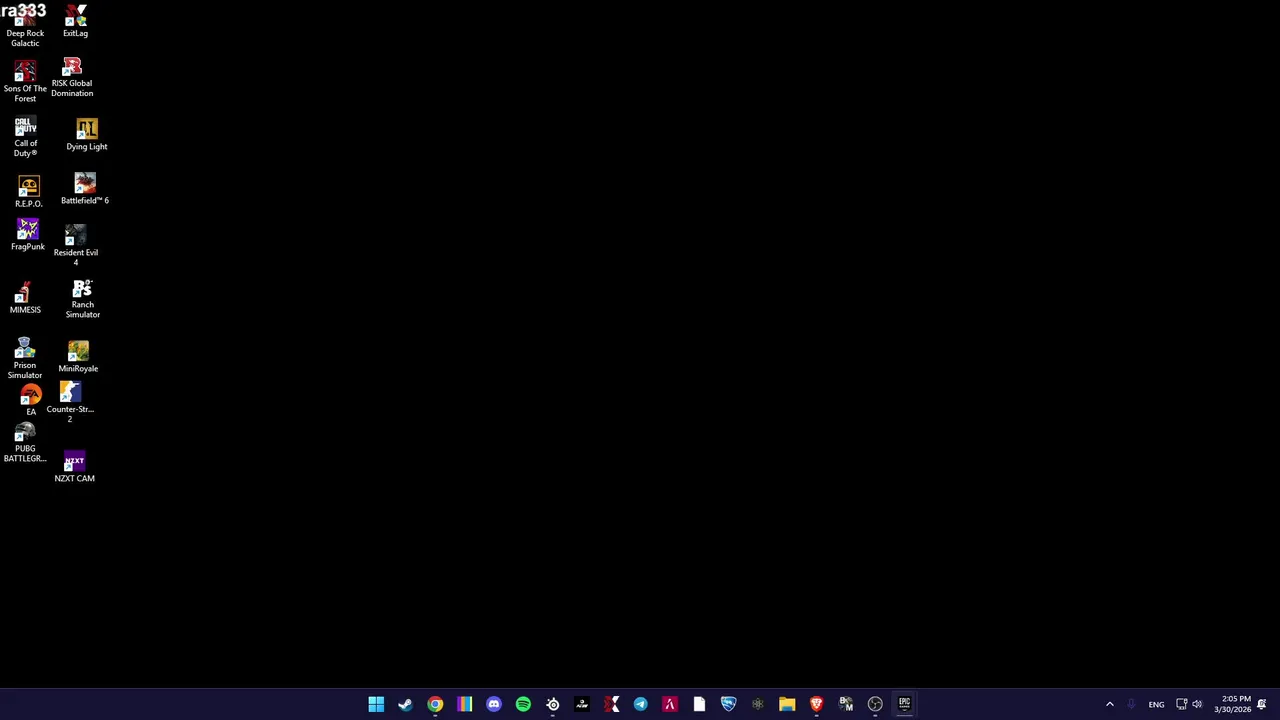This screenshot has height=720, width=1280.
Task: Open network status in the system tray
Action: pyautogui.click(x=1181, y=704)
